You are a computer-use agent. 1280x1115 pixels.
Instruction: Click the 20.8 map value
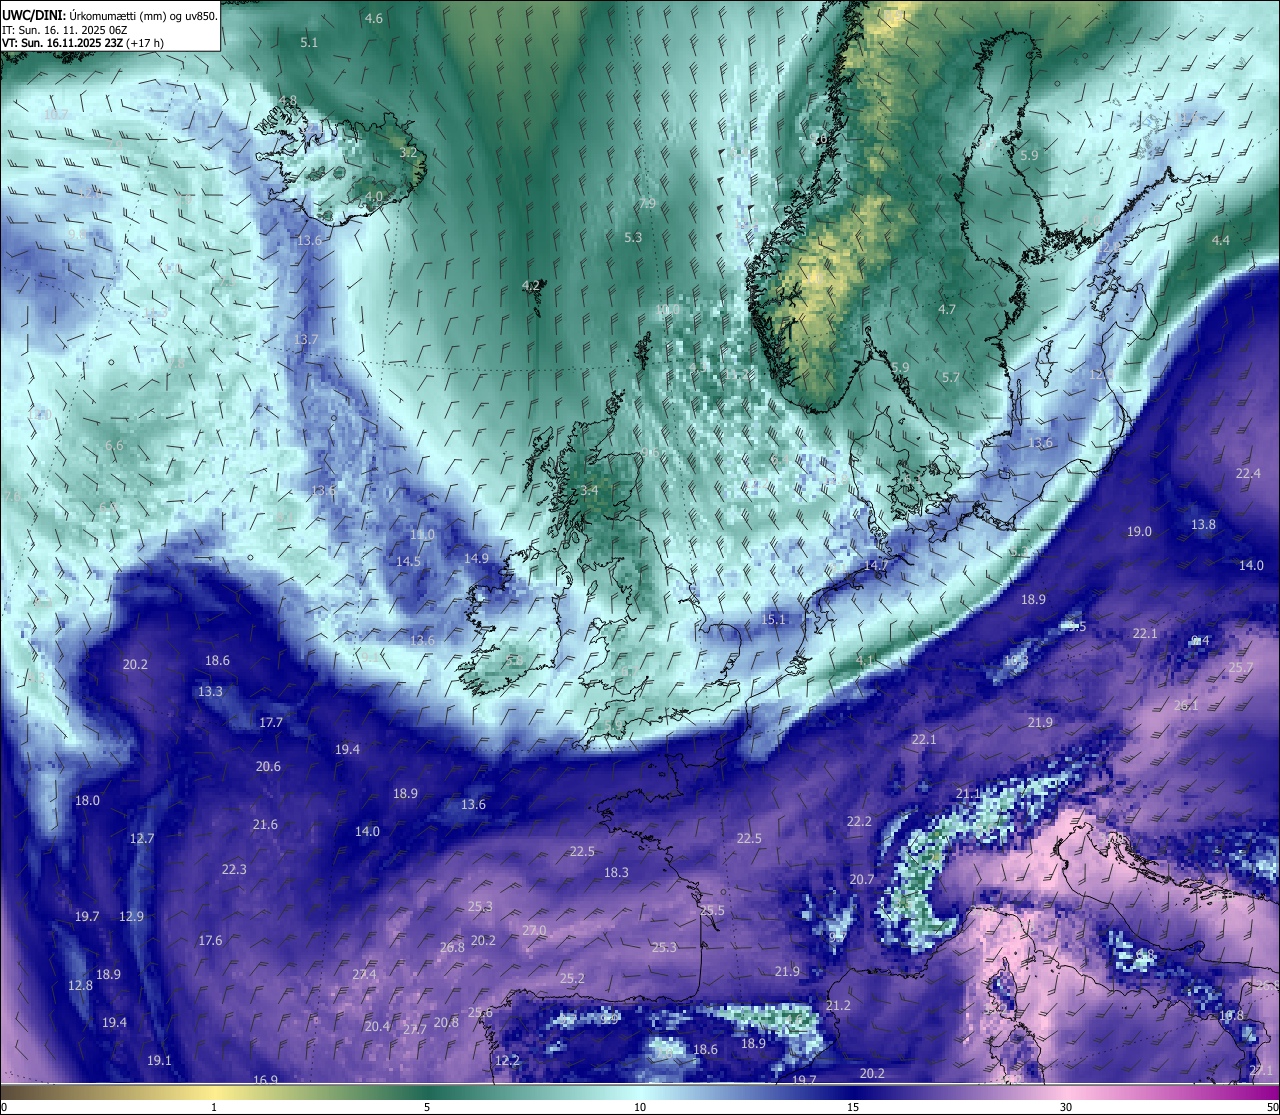[446, 1023]
